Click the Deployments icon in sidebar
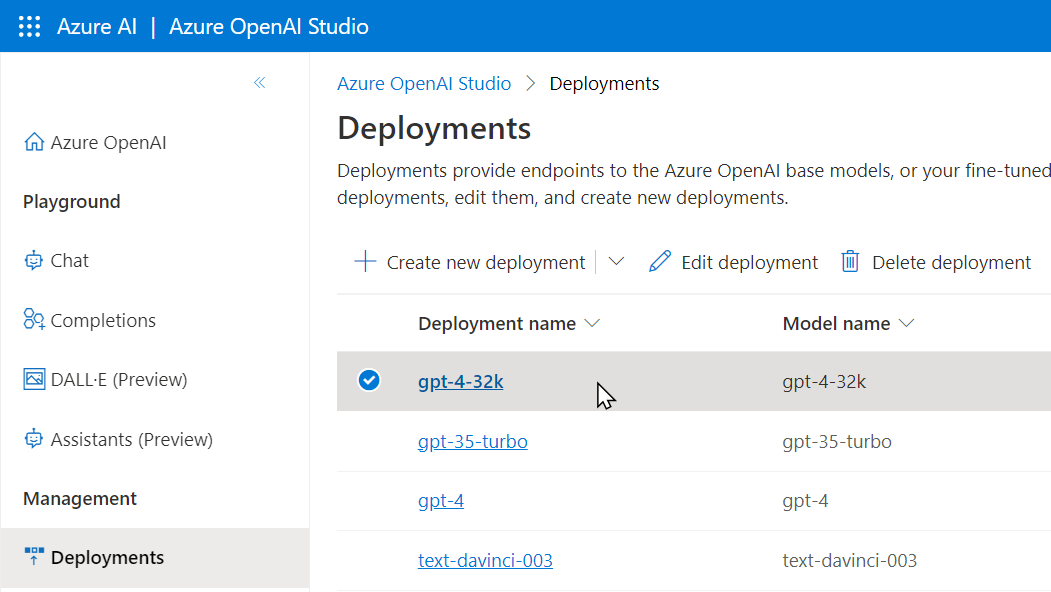The width and height of the screenshot is (1051, 592). pos(34,556)
